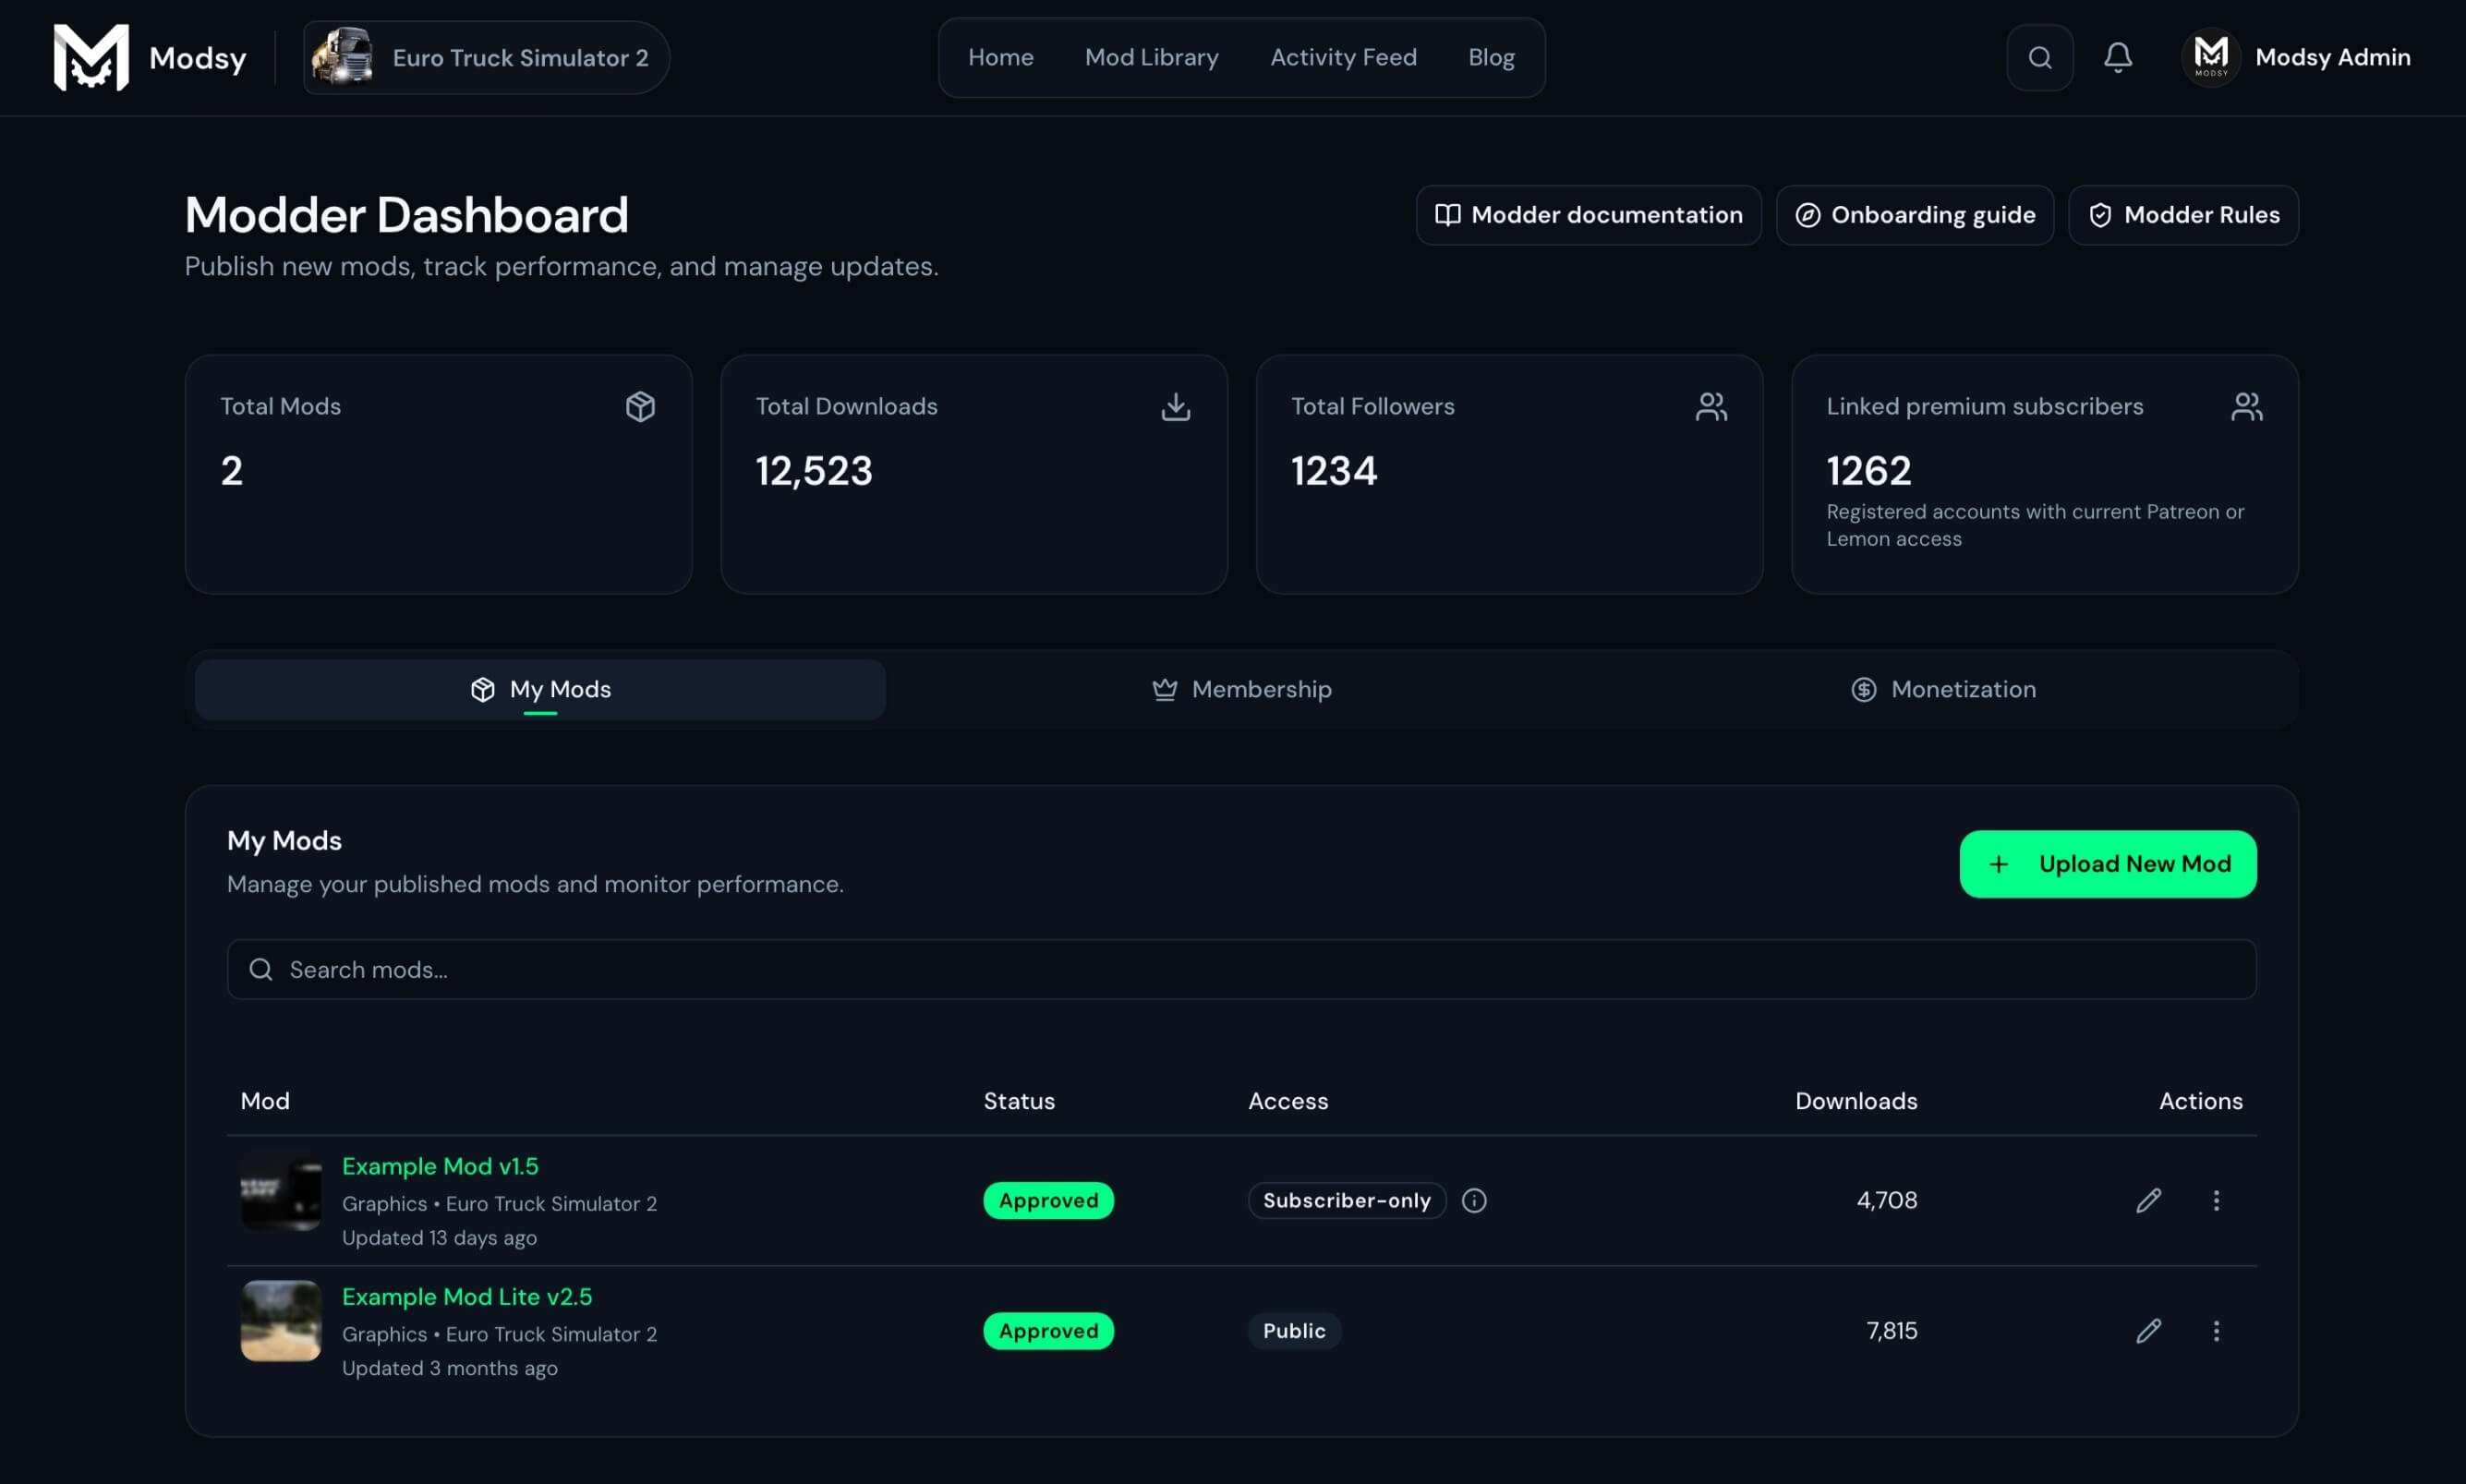Viewport: 2466px width, 1484px height.
Task: Click the Modsy logo icon
Action: (91, 57)
